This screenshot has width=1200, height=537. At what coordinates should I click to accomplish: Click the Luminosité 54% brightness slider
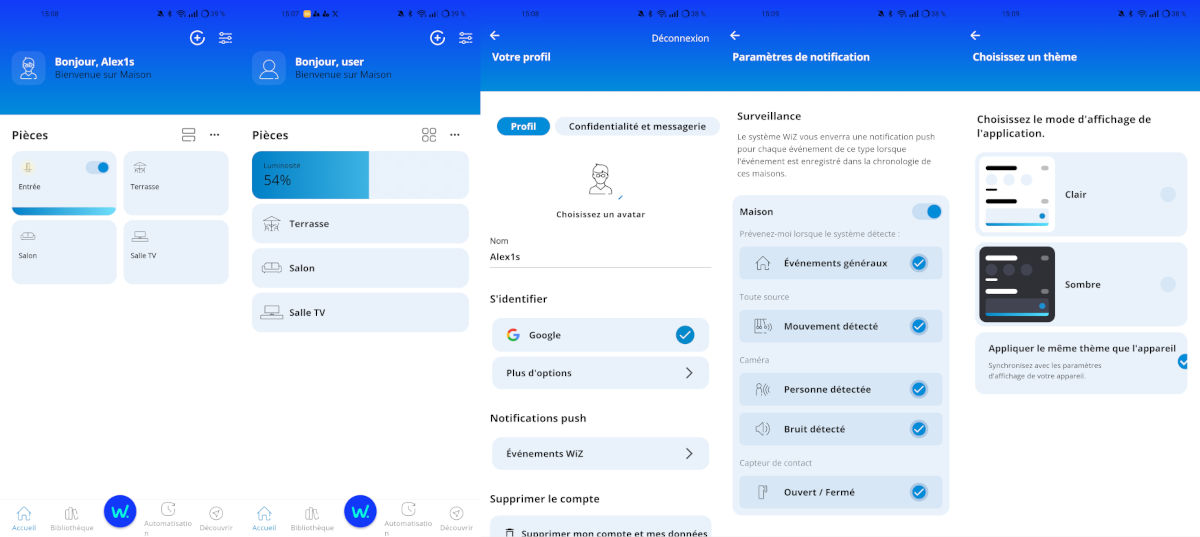[x=360, y=175]
